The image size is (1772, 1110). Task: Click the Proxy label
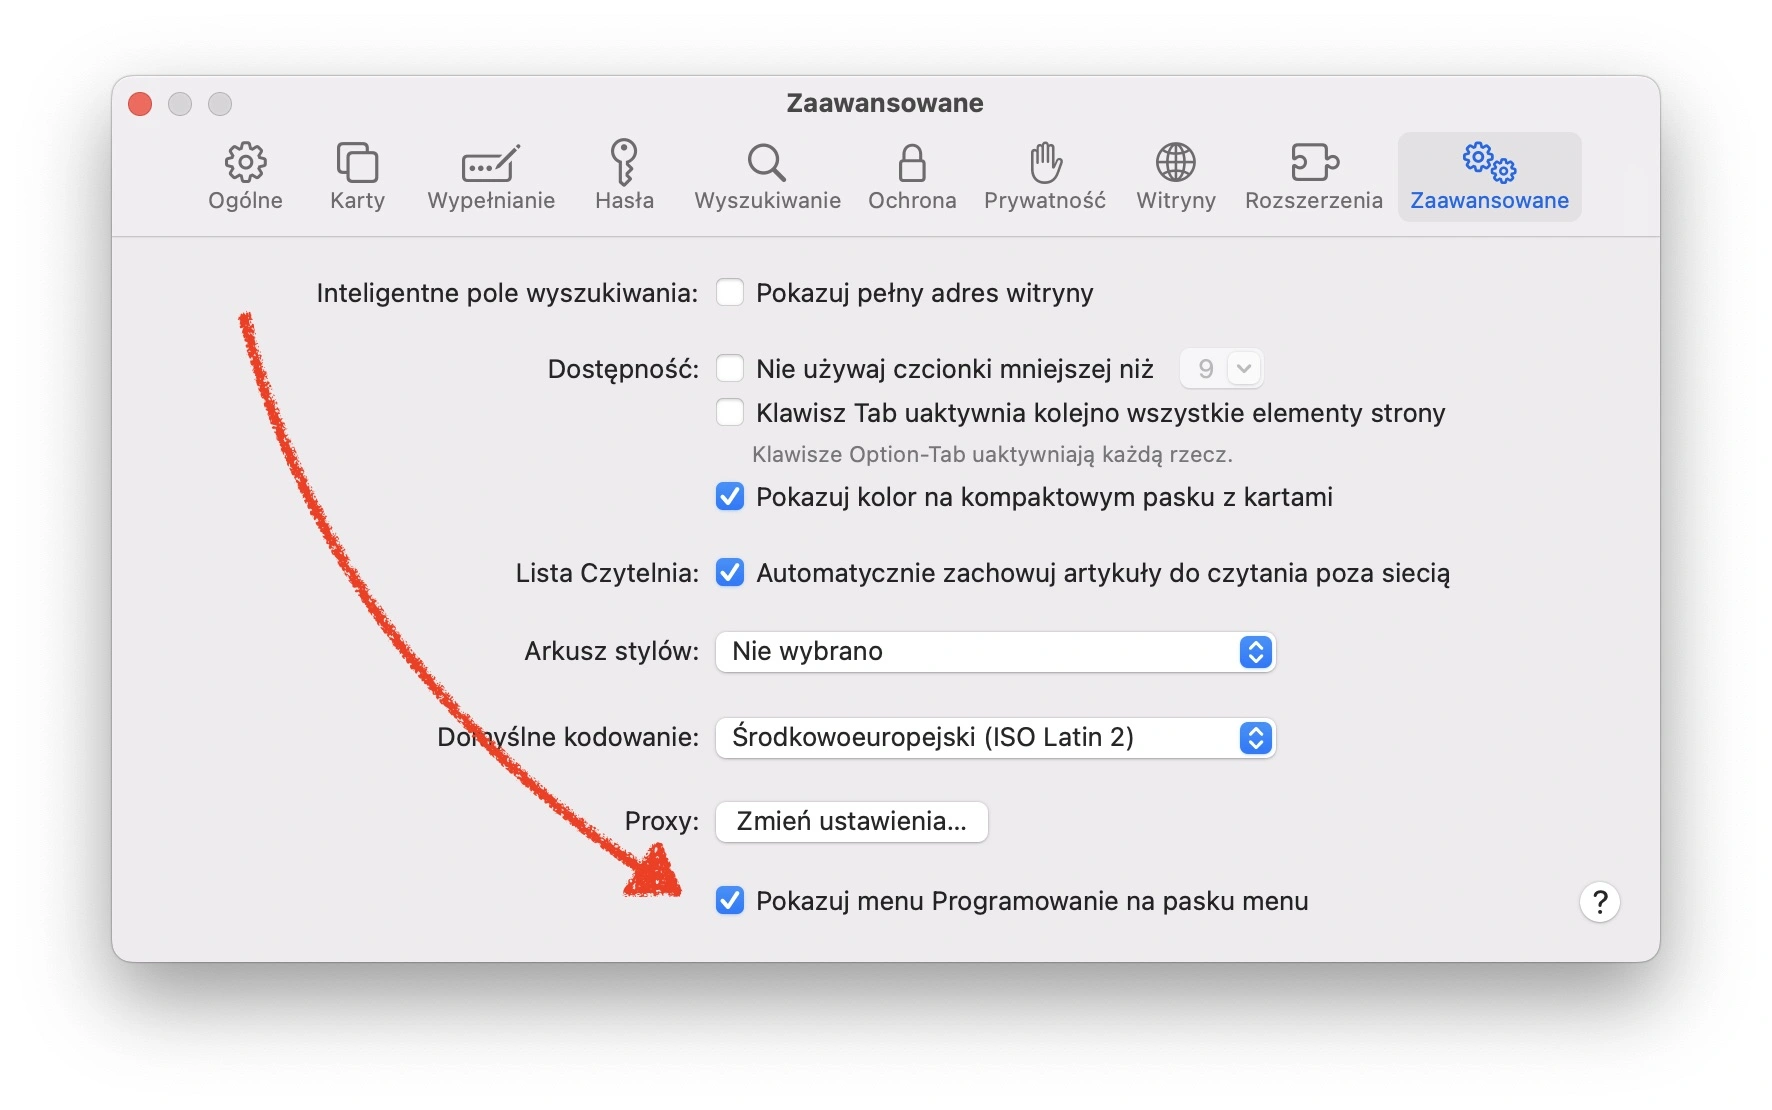662,821
